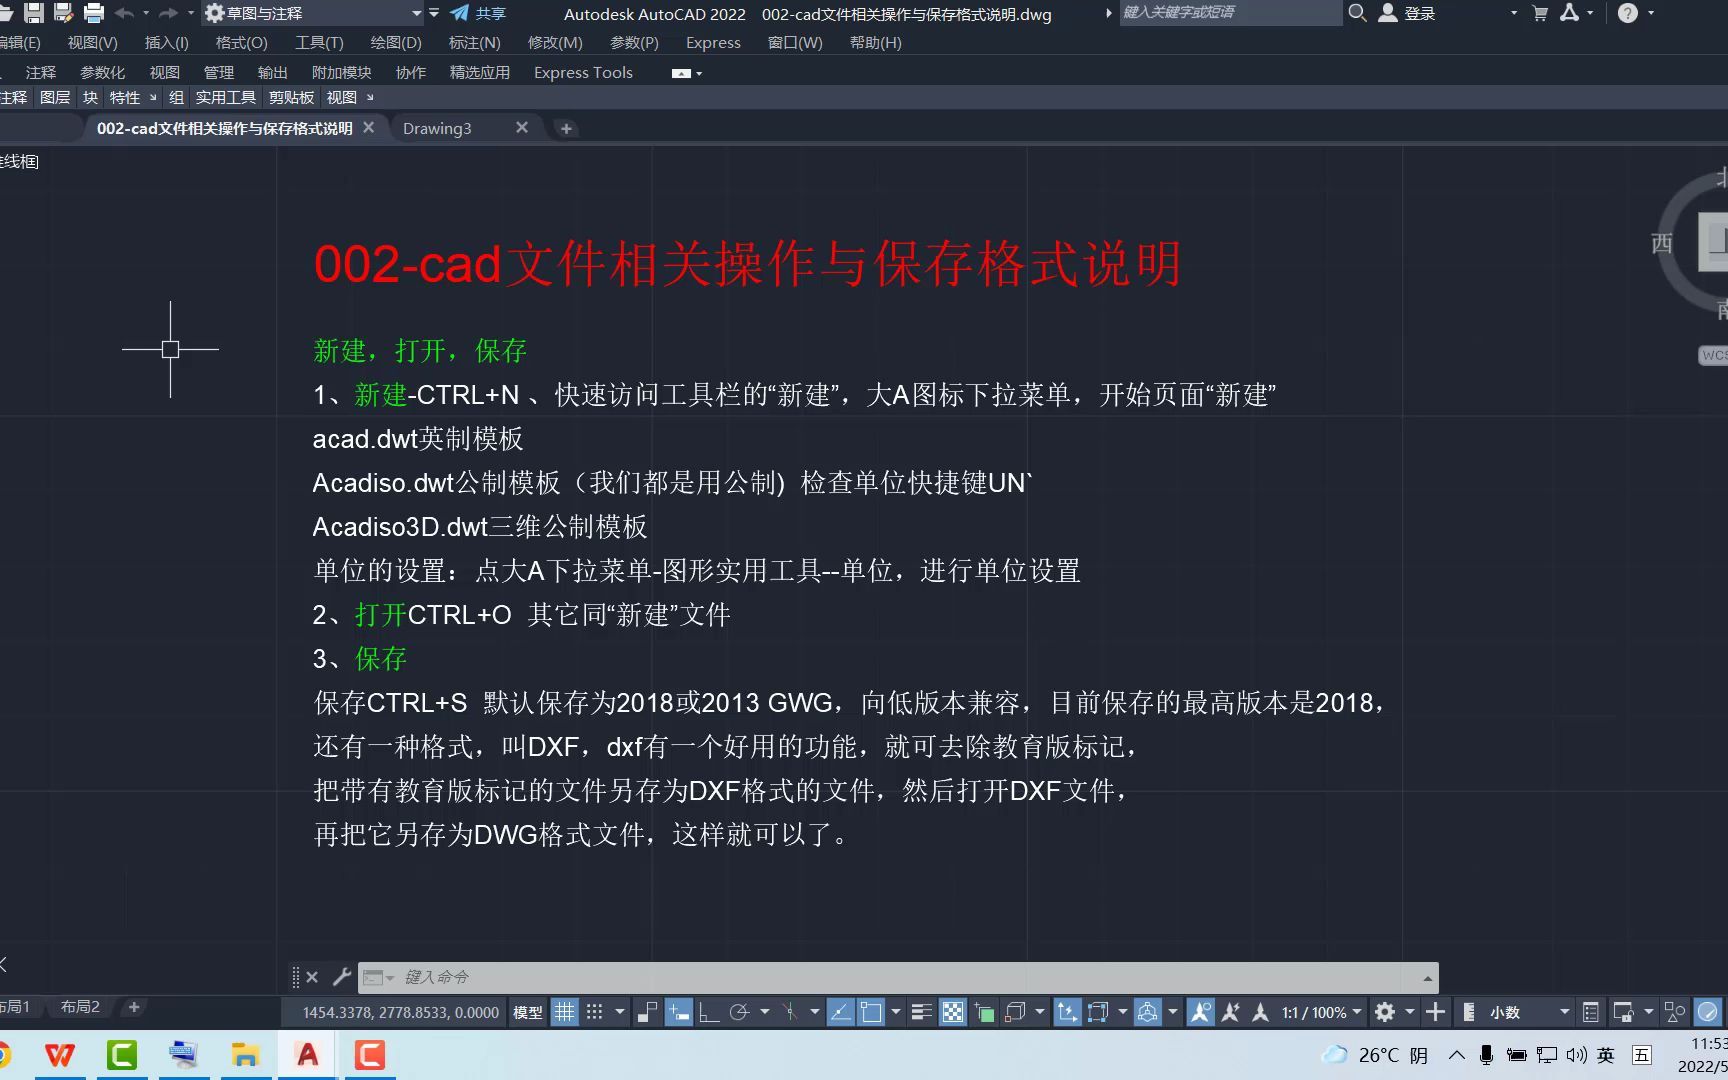Click the Undo arrow icon
Screen dimensions: 1728x1080
124,13
